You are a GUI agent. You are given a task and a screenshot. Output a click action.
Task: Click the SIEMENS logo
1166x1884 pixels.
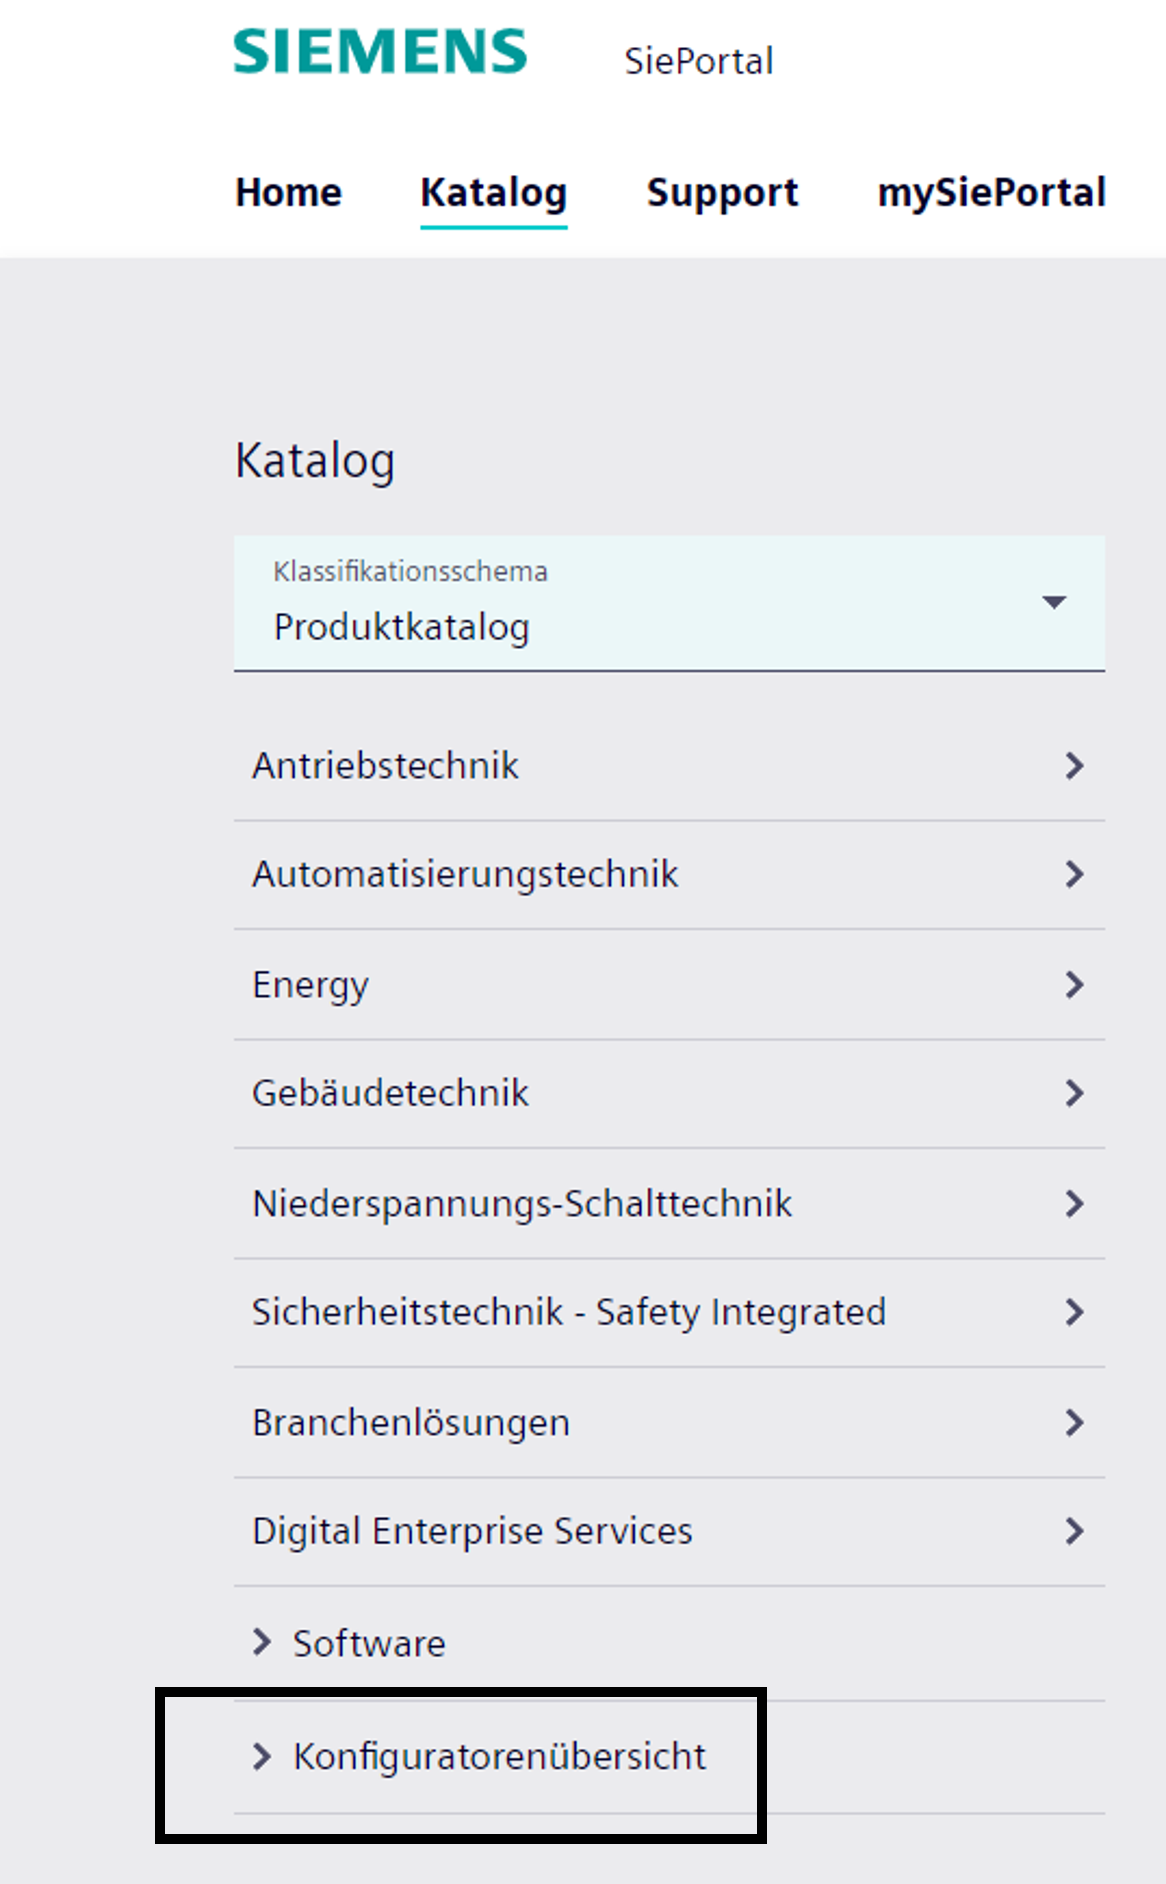coord(378,50)
